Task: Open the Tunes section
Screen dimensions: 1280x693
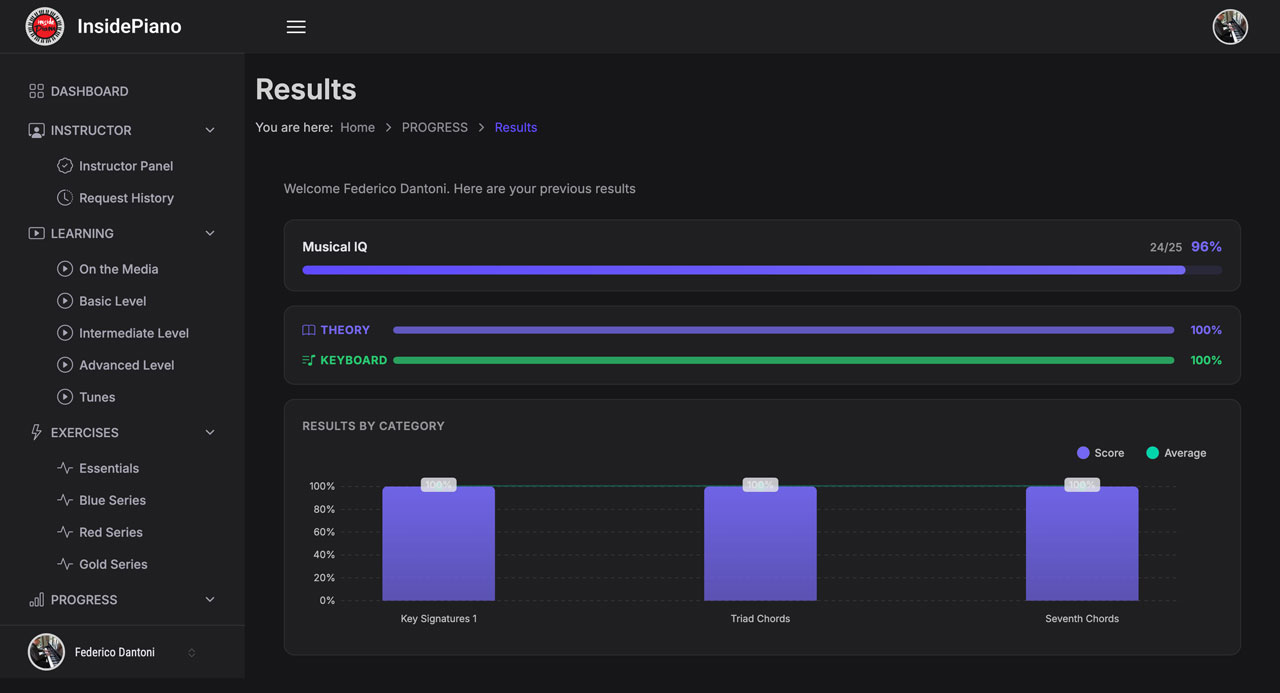Action: click(97, 397)
